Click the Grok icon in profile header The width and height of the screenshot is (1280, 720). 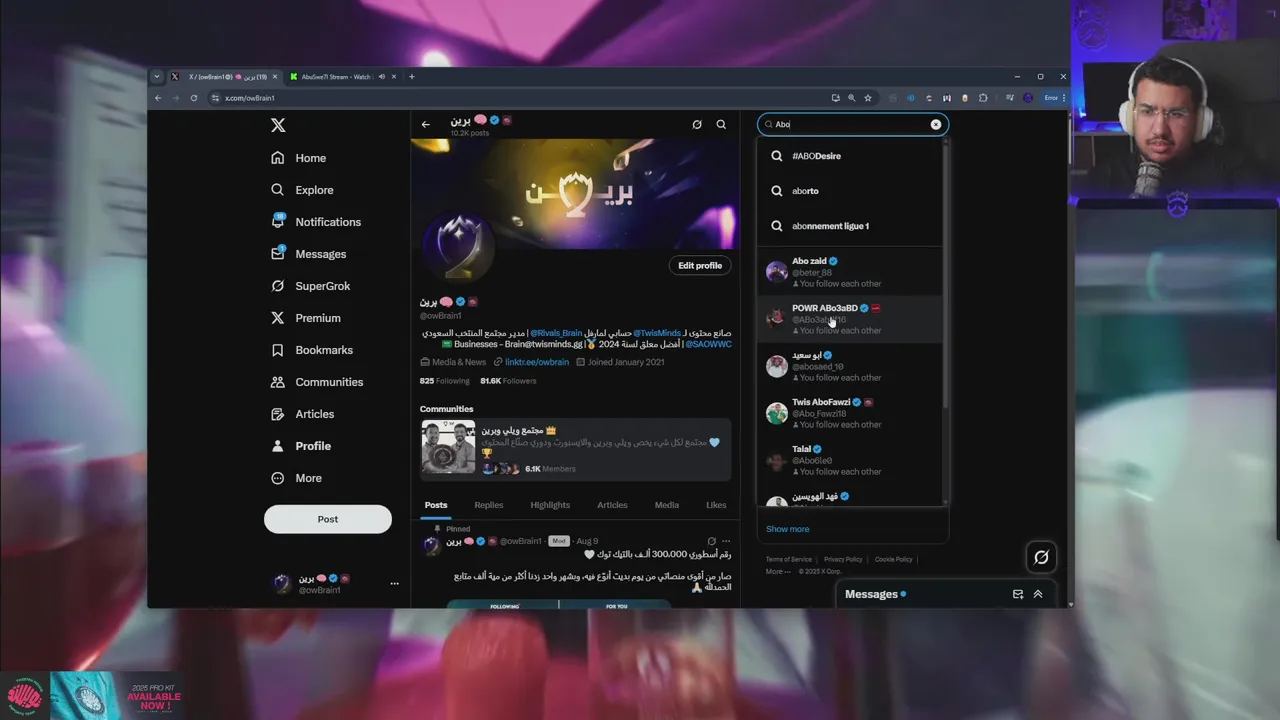[697, 125]
